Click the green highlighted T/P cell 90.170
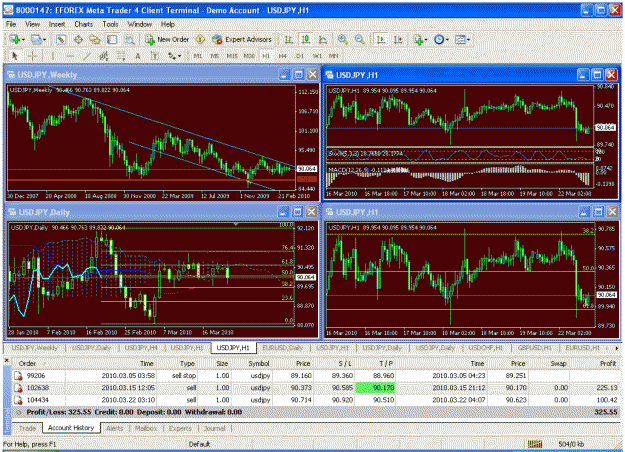The width and height of the screenshot is (625, 452). (x=375, y=387)
